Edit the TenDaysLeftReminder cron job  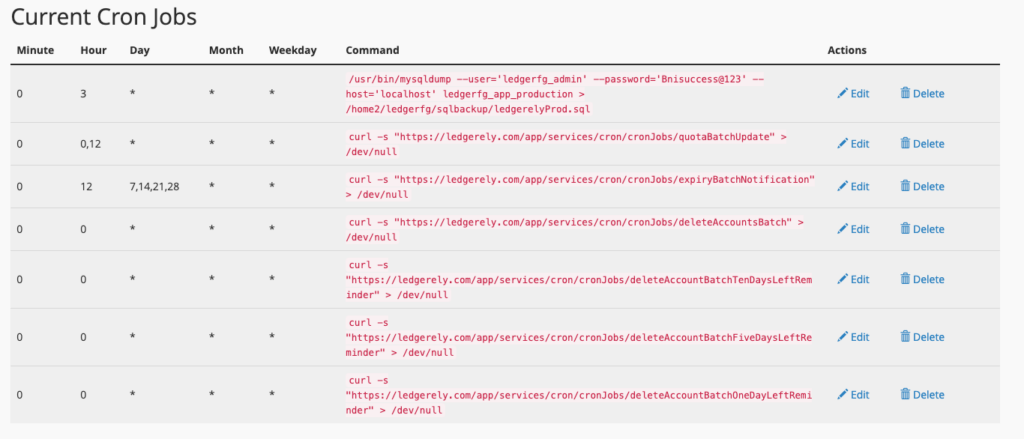coord(853,279)
